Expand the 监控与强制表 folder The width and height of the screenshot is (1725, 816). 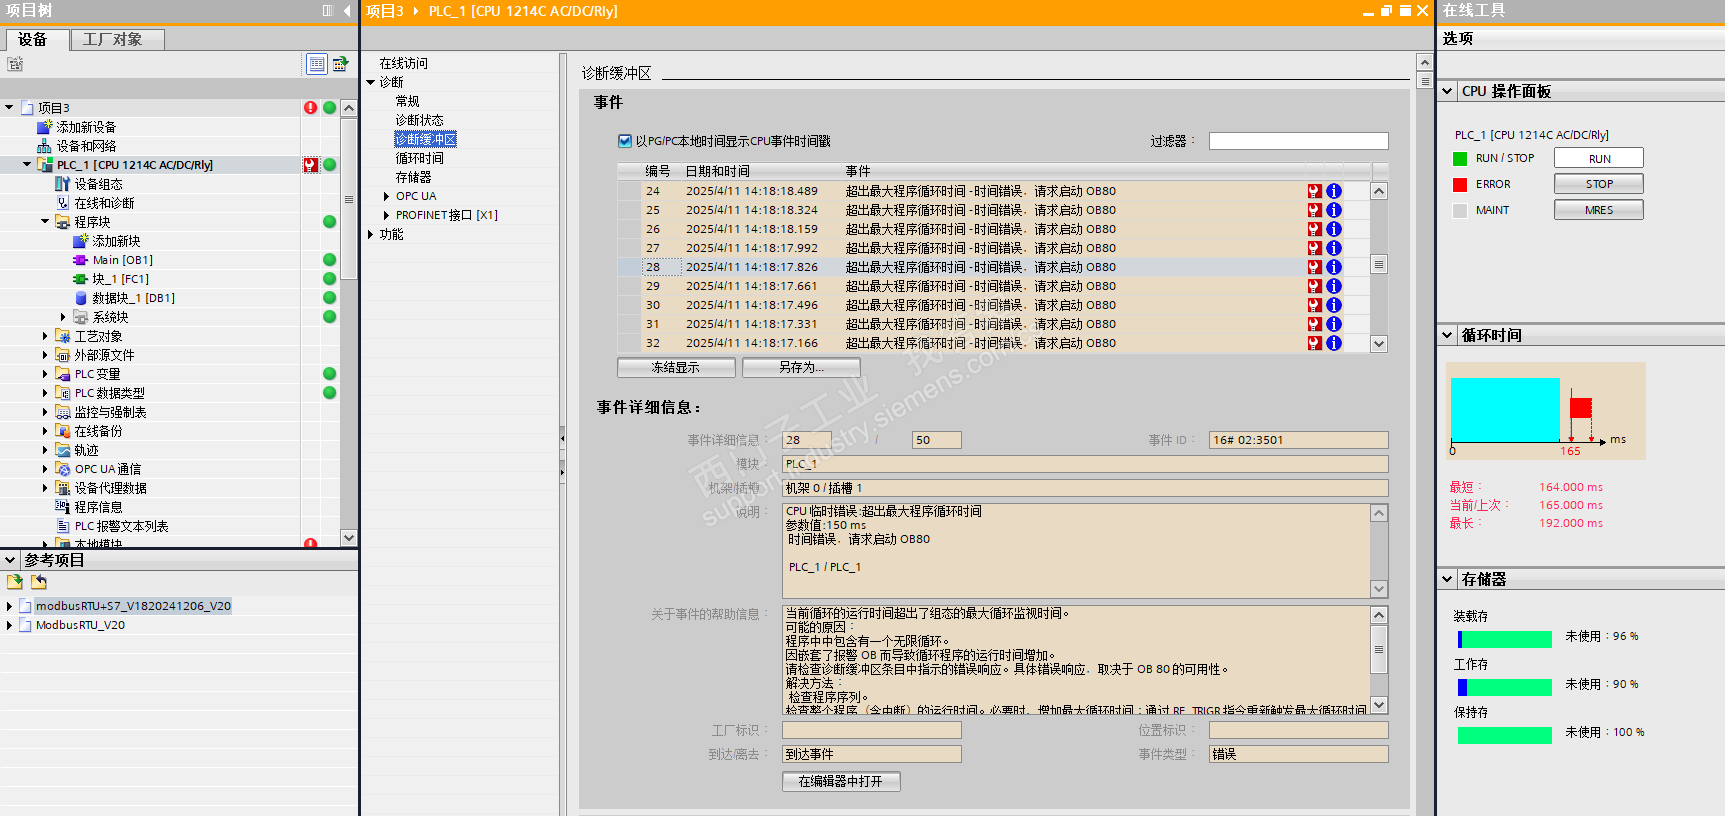45,412
